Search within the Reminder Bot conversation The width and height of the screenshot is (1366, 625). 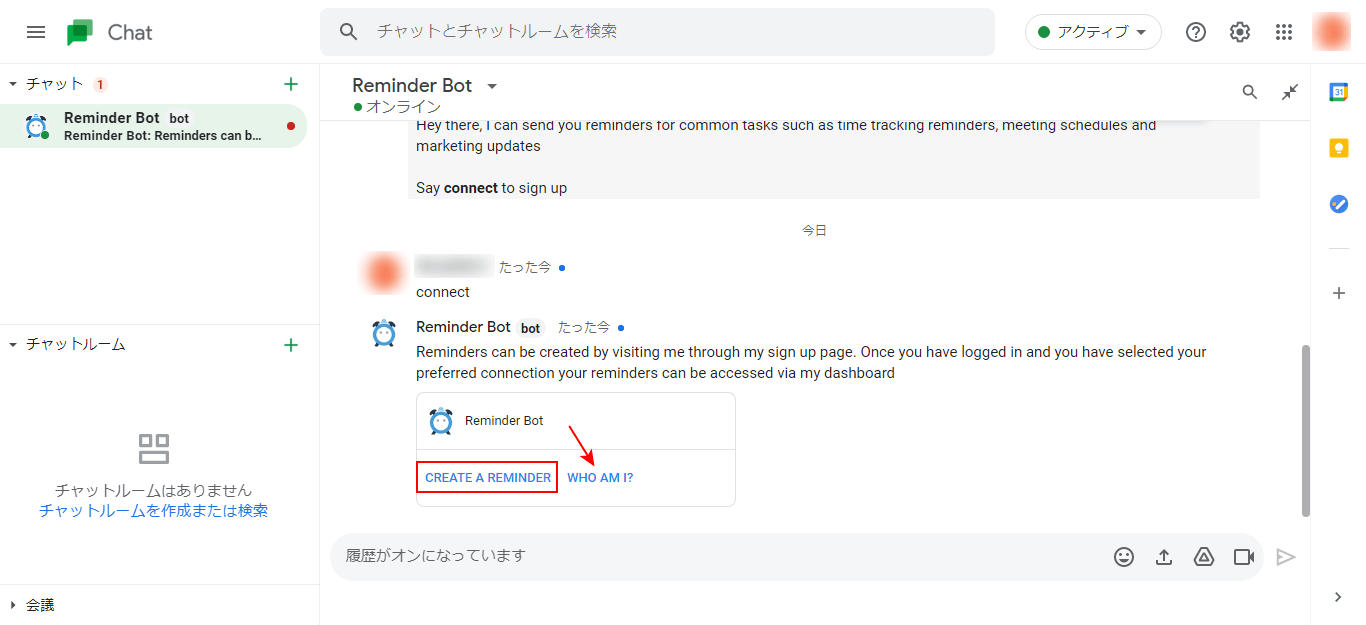(1249, 91)
